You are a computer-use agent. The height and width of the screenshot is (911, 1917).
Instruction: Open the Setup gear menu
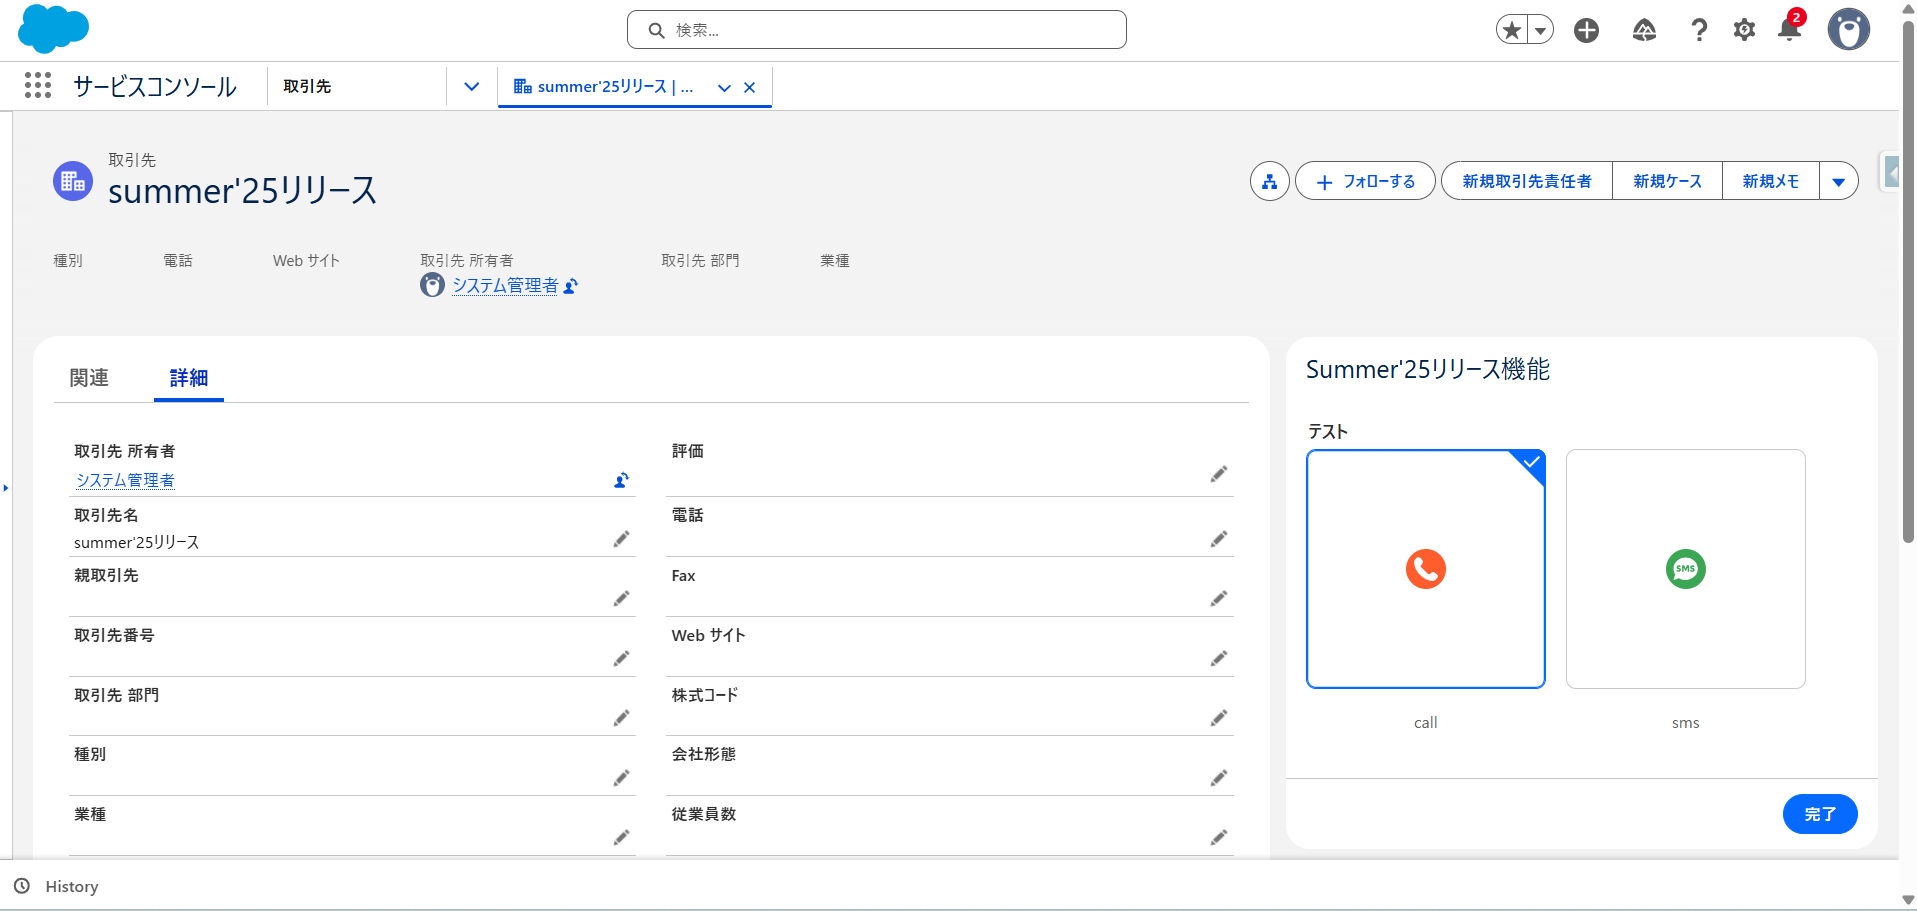(1744, 30)
